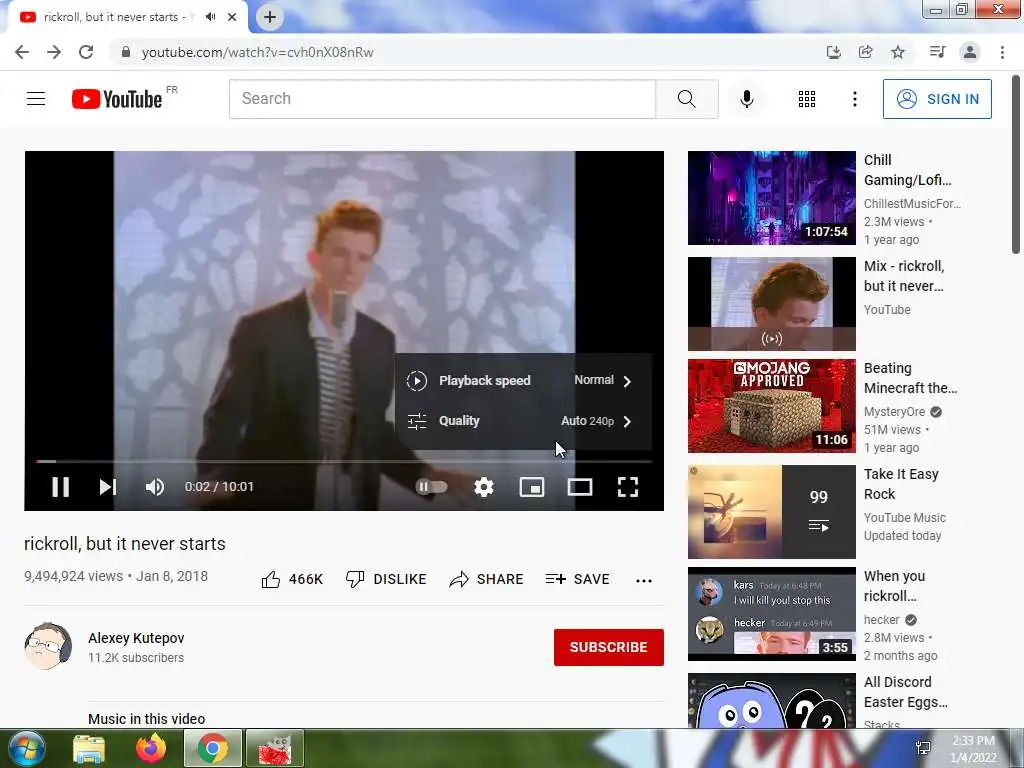Open 'All Discord Easter Eggs' video title
Image resolution: width=1024 pixels, height=768 pixels.
[x=906, y=692]
